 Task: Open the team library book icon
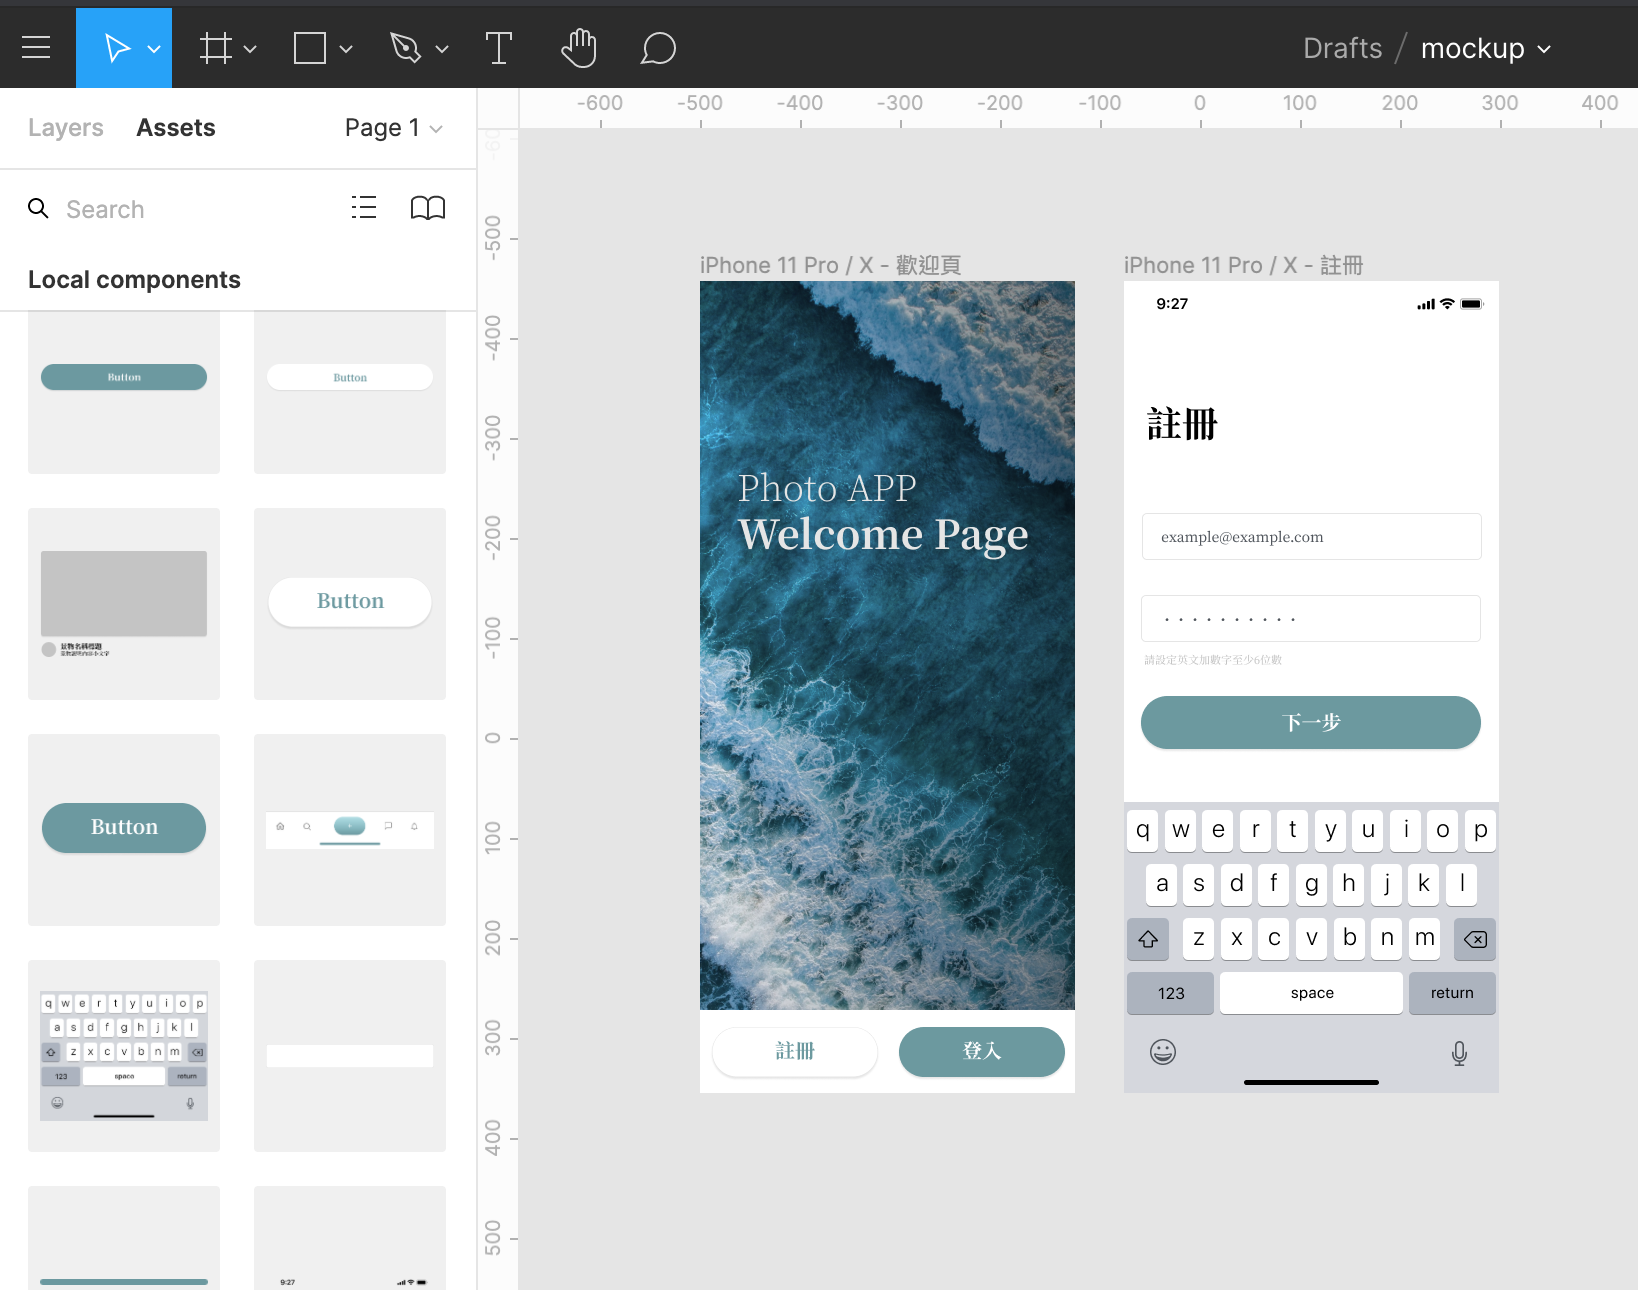pyautogui.click(x=428, y=208)
